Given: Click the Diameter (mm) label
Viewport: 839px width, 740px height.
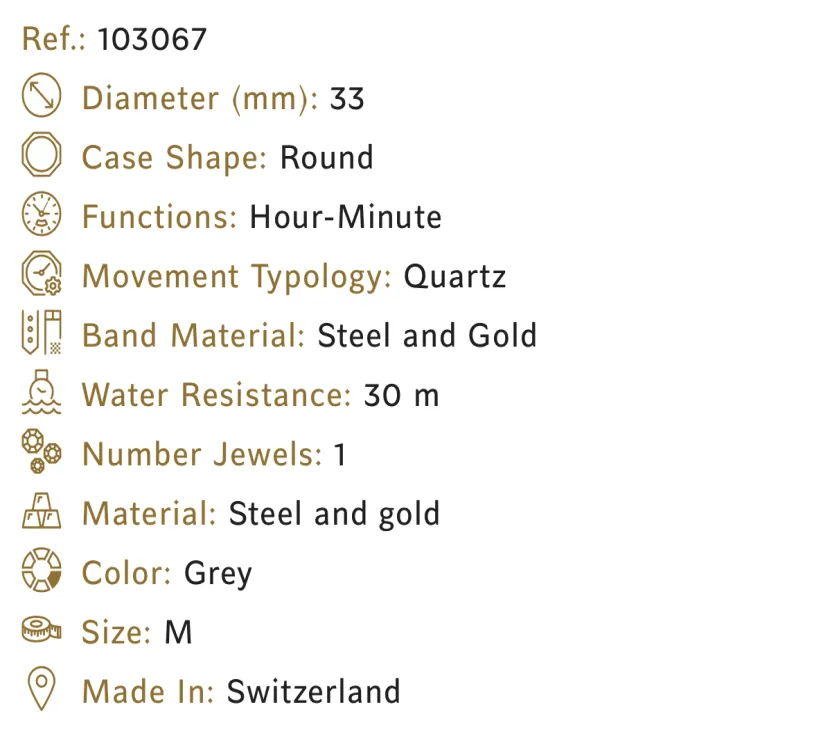Looking at the screenshot, I should [200, 99].
